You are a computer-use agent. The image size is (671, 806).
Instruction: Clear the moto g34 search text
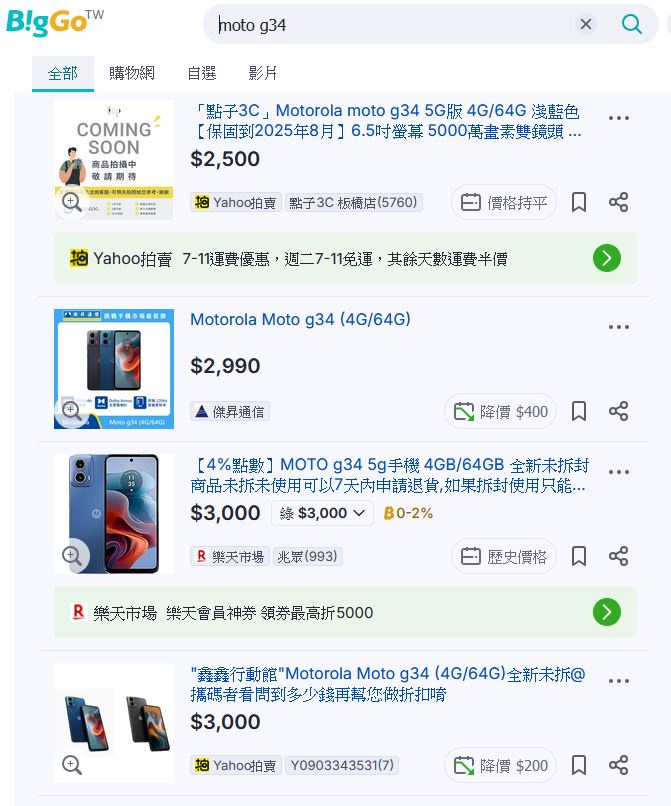[586, 24]
